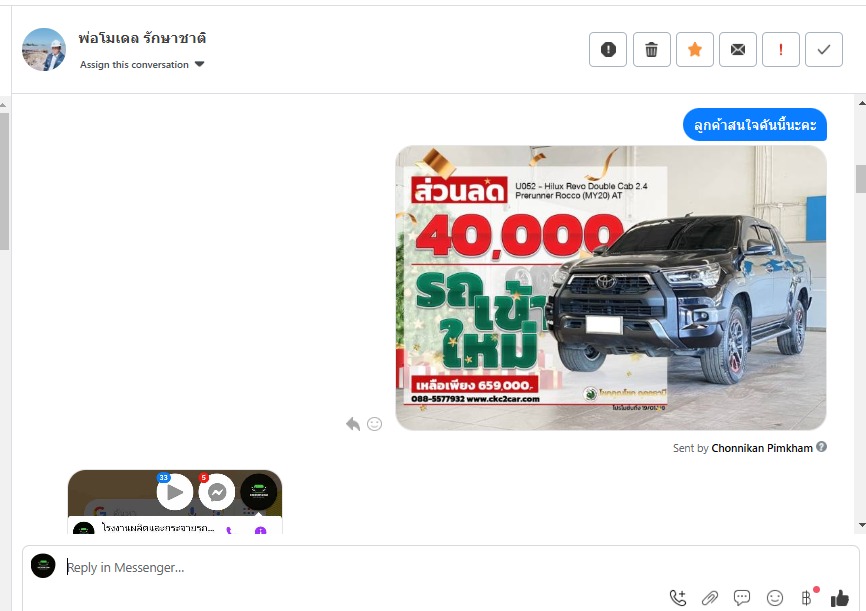The height and width of the screenshot is (611, 866).
Task: Open the Hilux Revo promotional image
Action: [611, 288]
